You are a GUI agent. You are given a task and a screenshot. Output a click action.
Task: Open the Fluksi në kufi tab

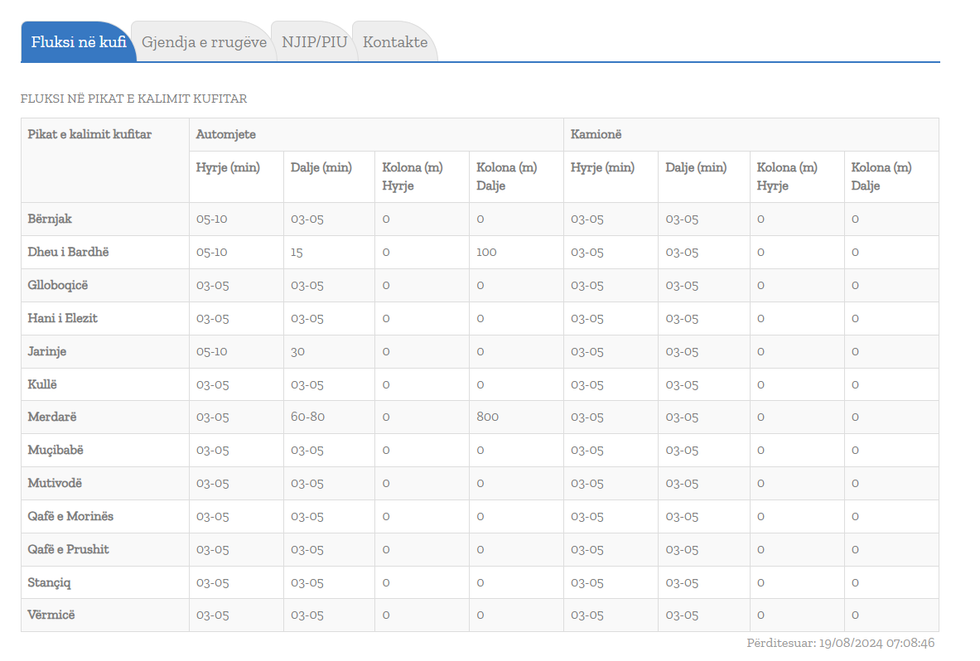coord(78,42)
